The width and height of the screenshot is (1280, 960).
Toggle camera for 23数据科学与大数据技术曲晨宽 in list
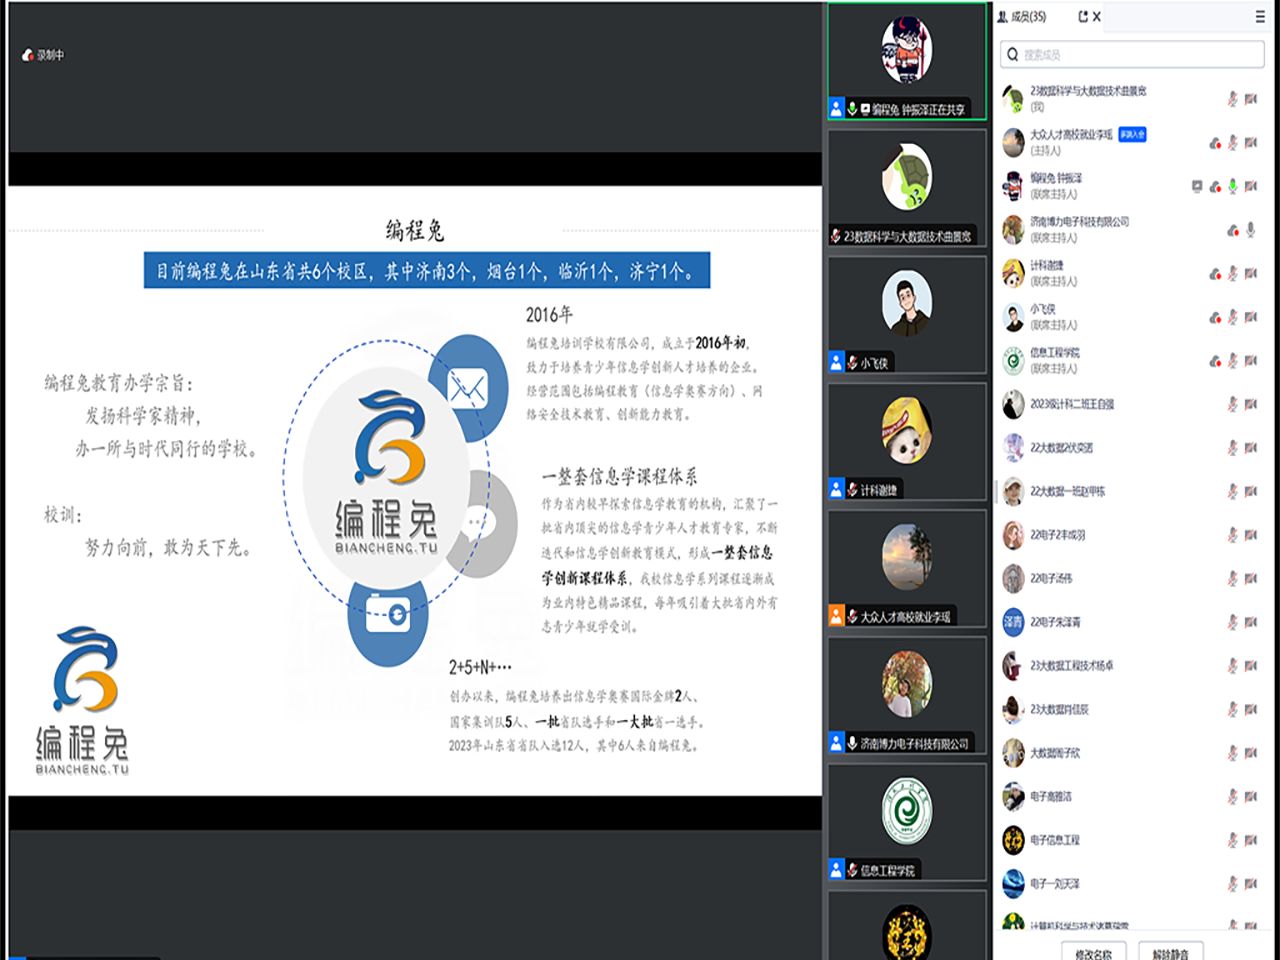1250,98
